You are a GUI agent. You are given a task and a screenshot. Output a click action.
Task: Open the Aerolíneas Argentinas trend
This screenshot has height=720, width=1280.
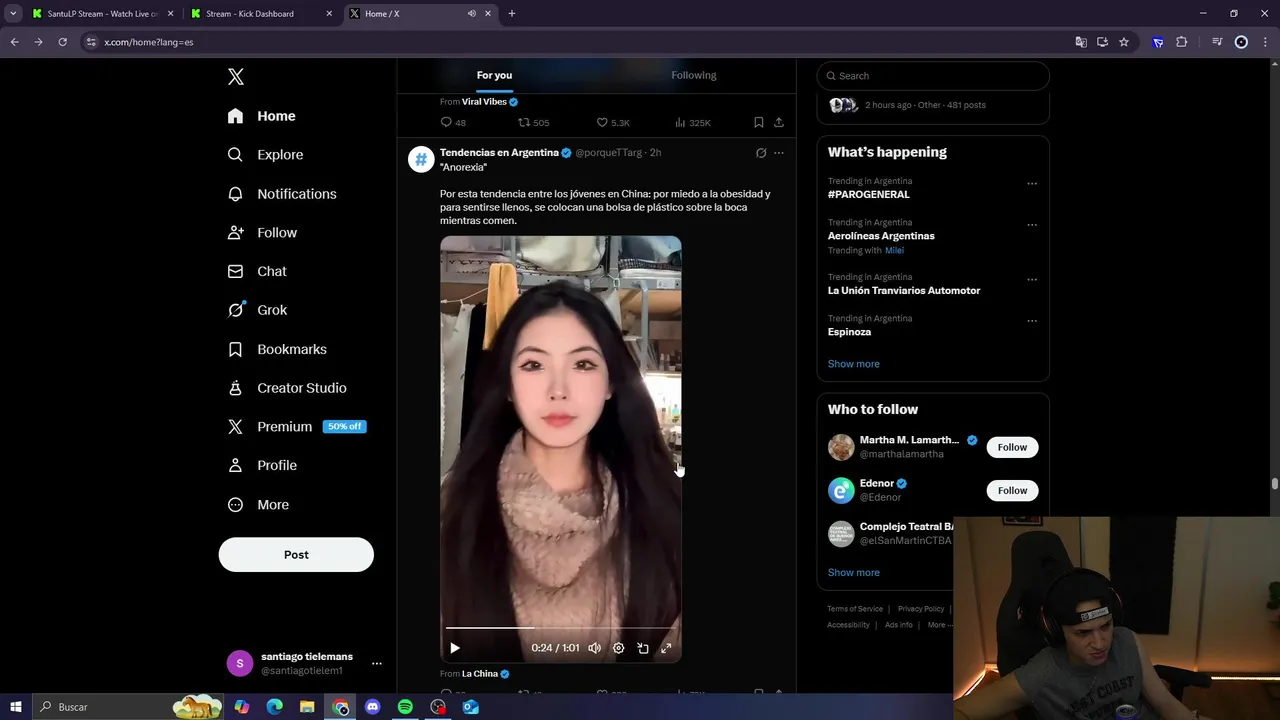coord(881,236)
